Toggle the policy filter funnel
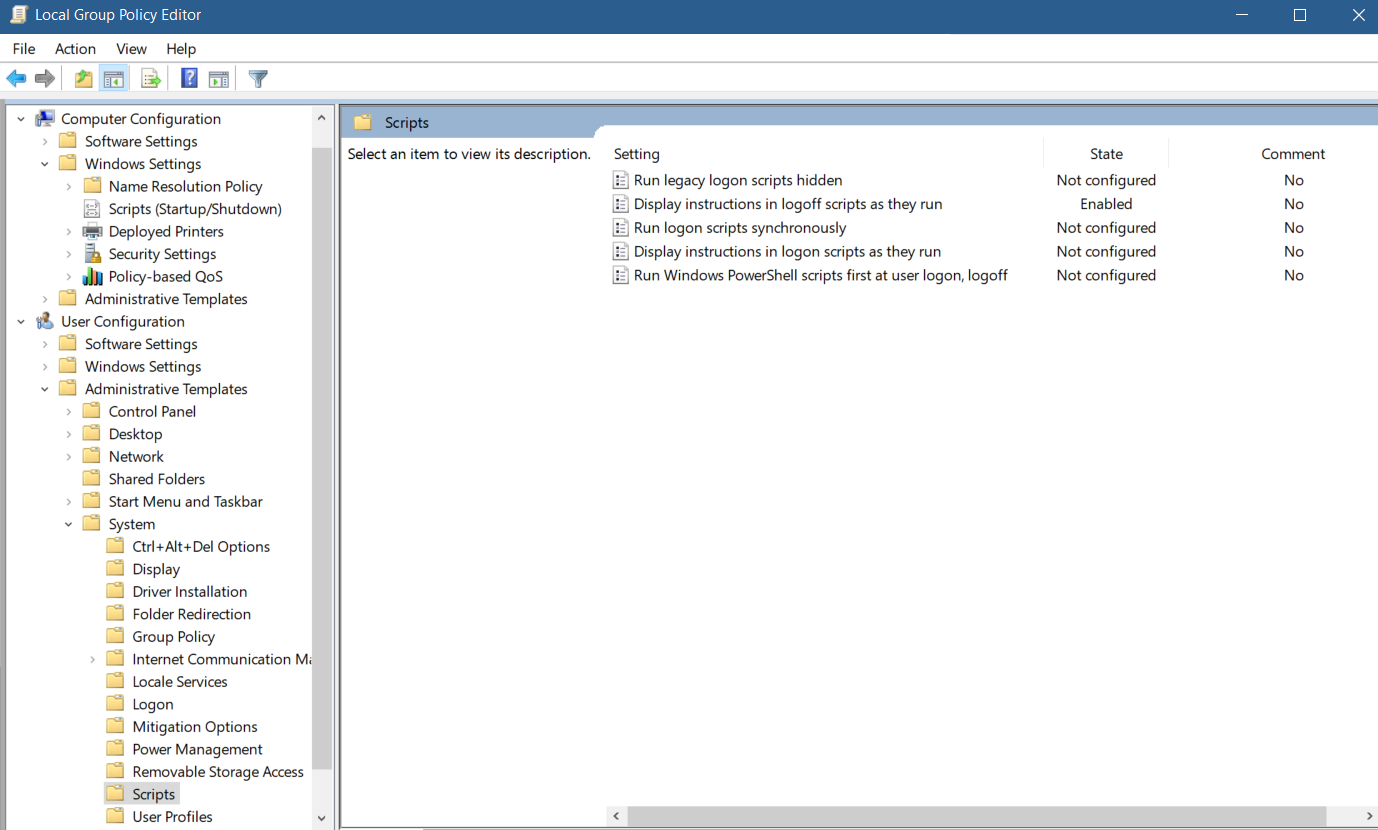The width and height of the screenshot is (1378, 830). (x=257, y=78)
